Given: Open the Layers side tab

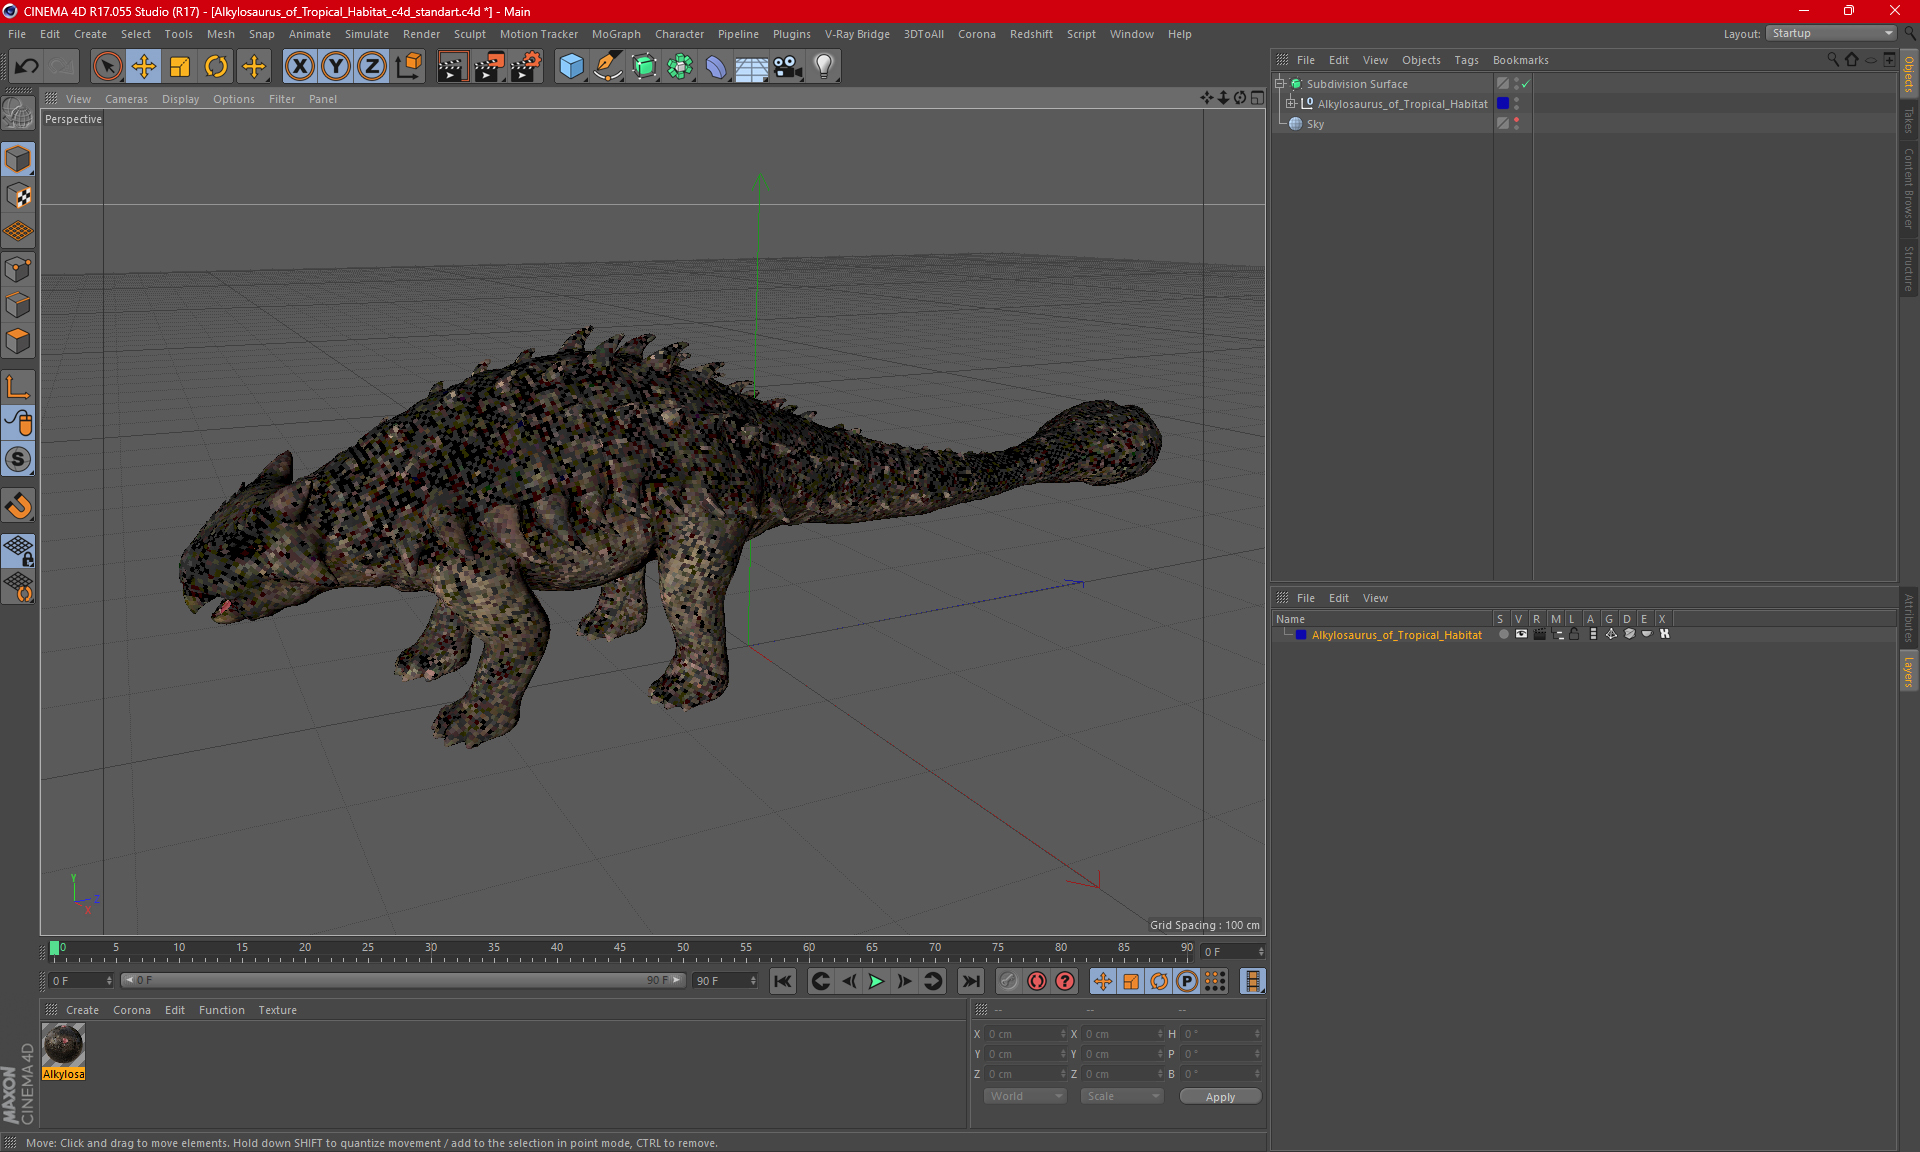Looking at the screenshot, I should pyautogui.click(x=1908, y=672).
